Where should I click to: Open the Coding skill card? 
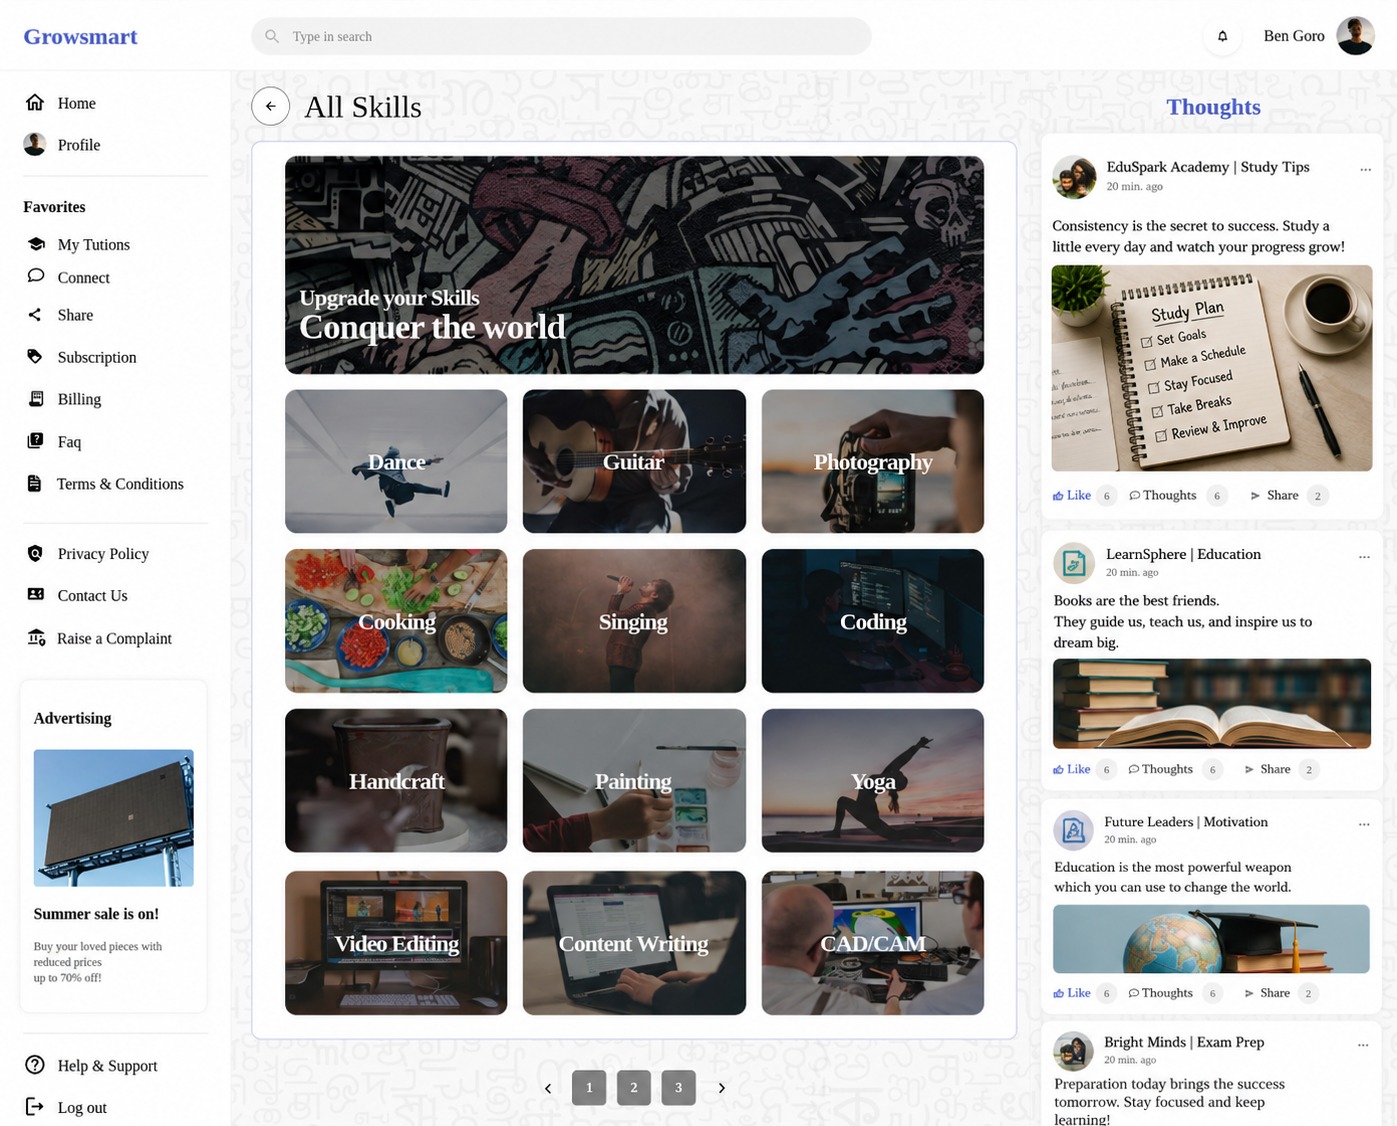pyautogui.click(x=873, y=621)
